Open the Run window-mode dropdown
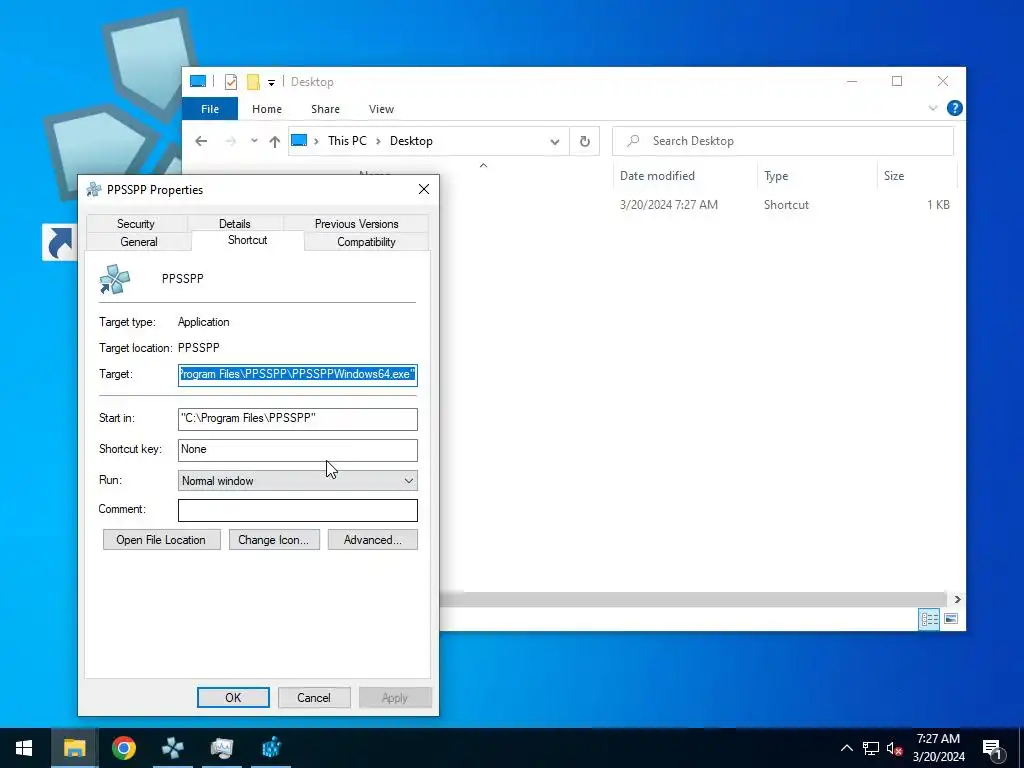Screen dimensions: 1024x768 click(298, 481)
